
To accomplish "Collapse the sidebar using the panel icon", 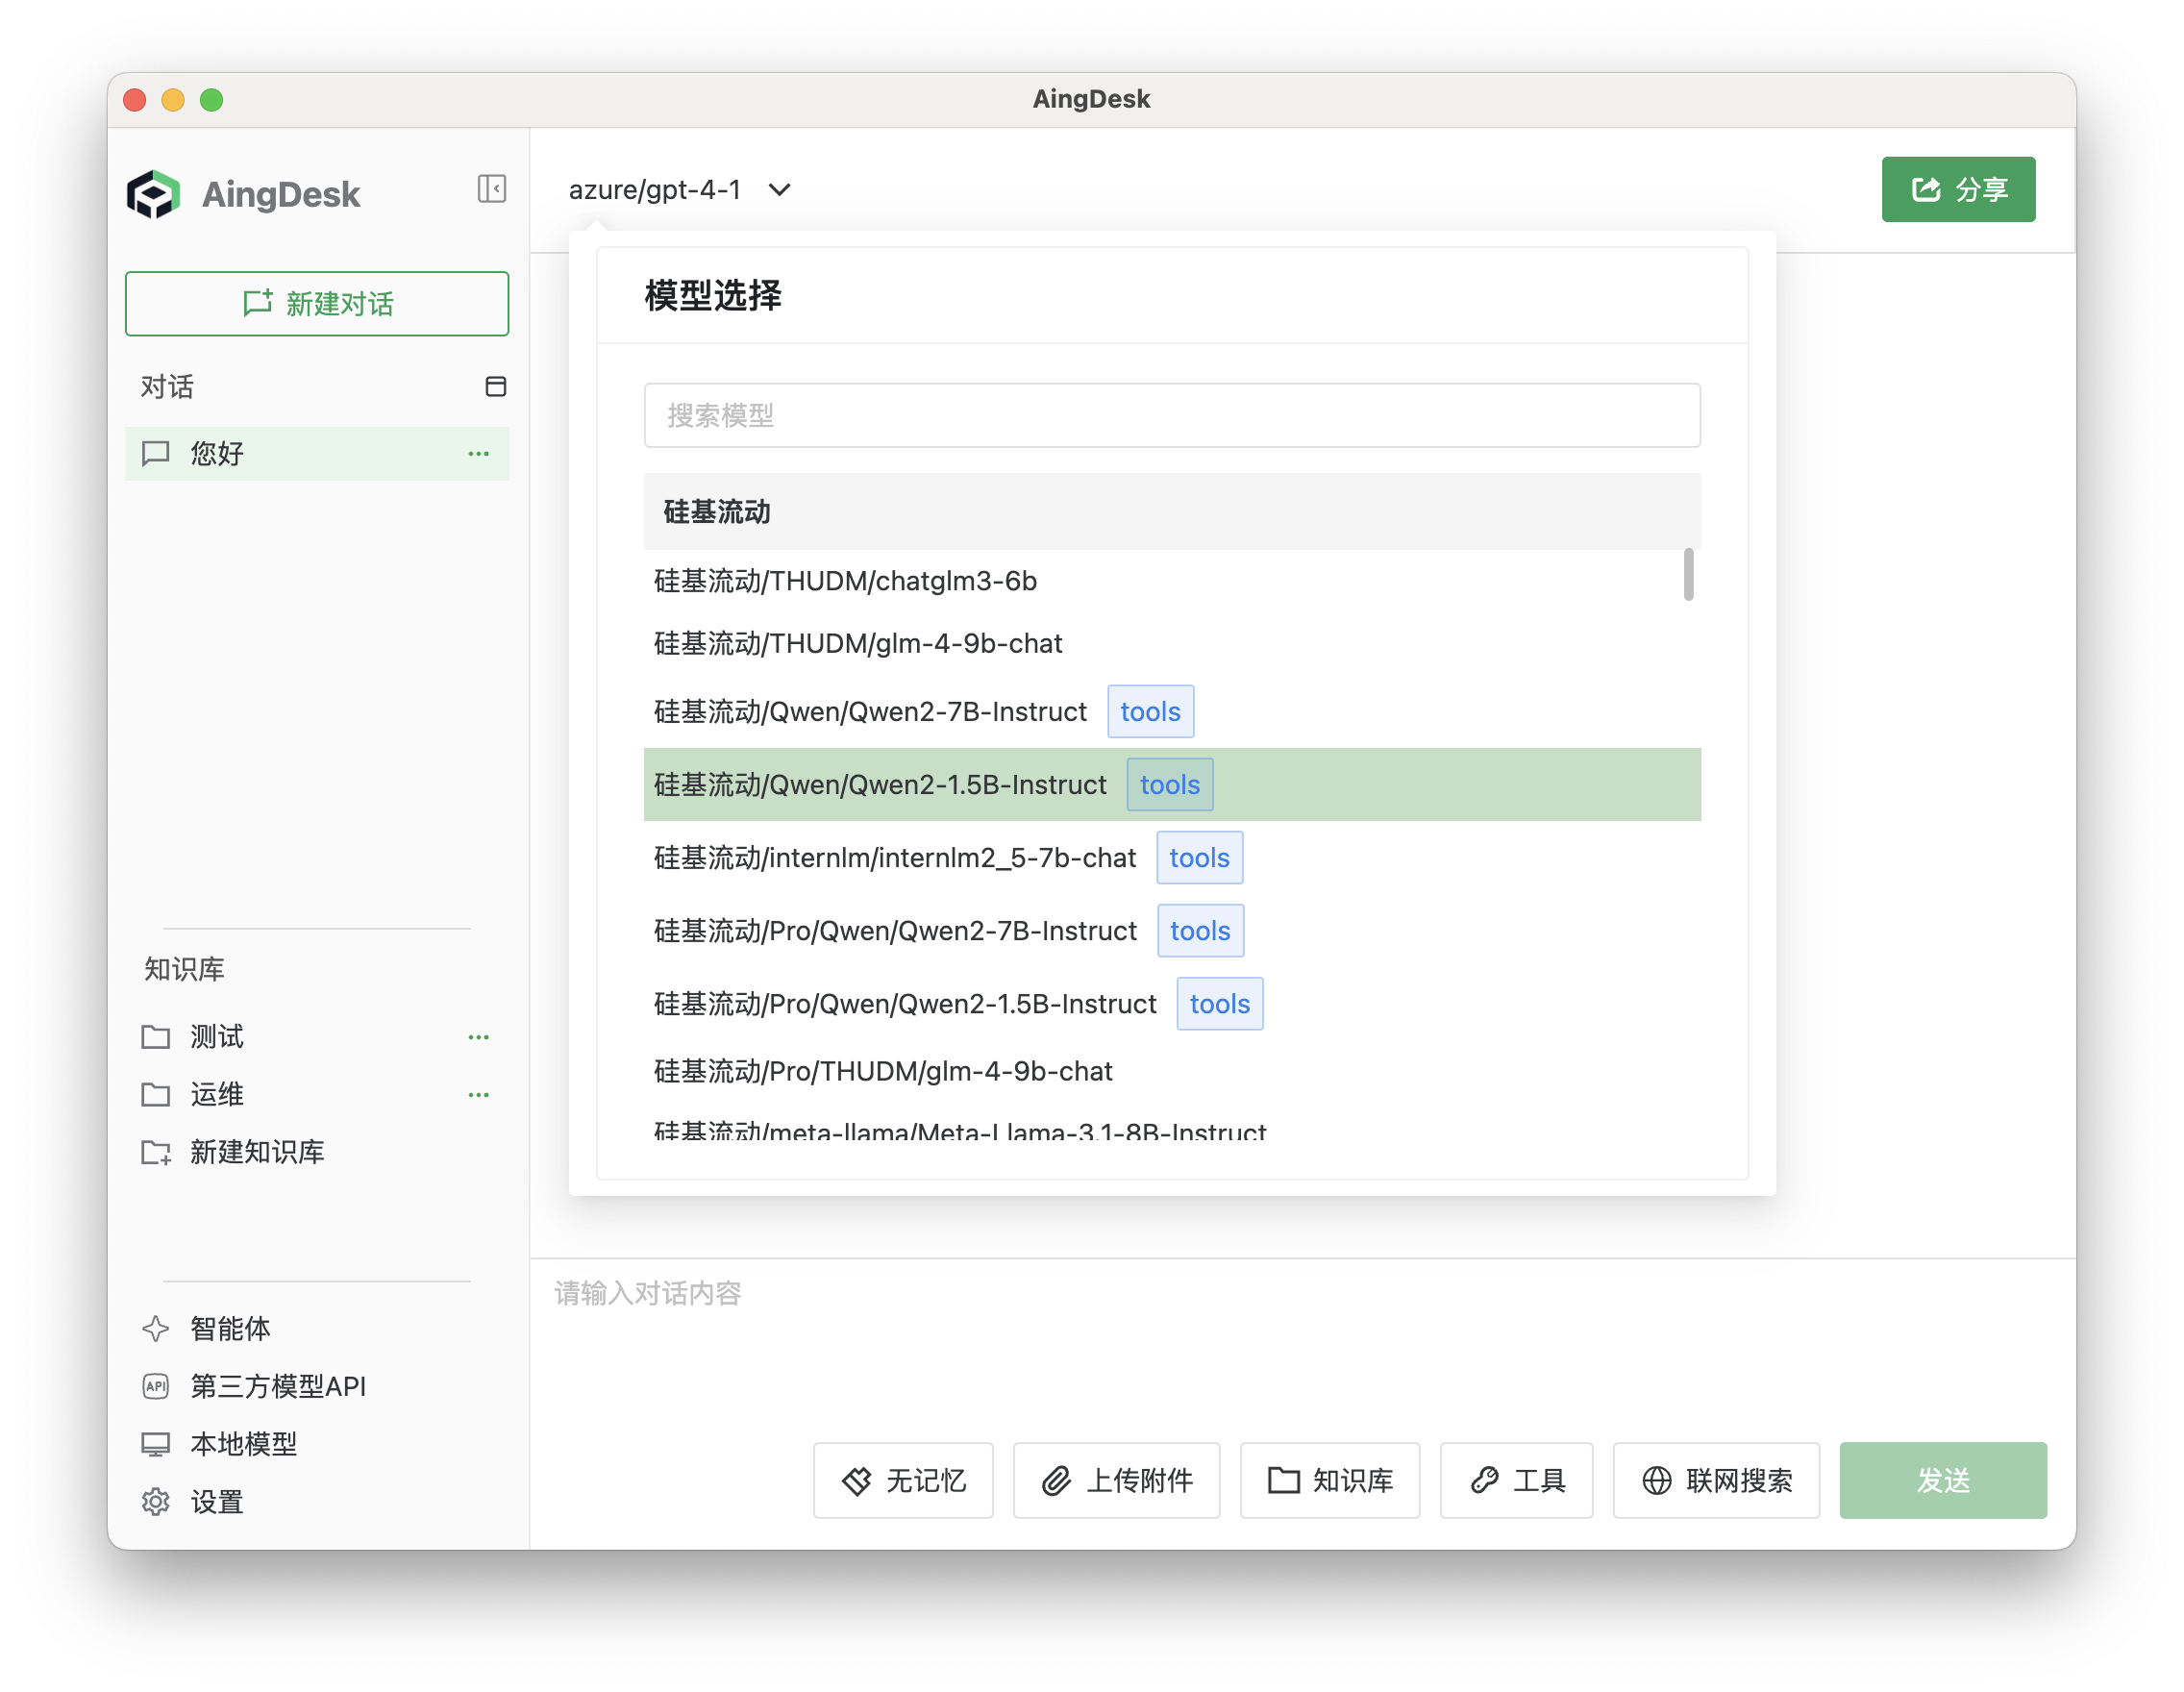I will [x=491, y=189].
